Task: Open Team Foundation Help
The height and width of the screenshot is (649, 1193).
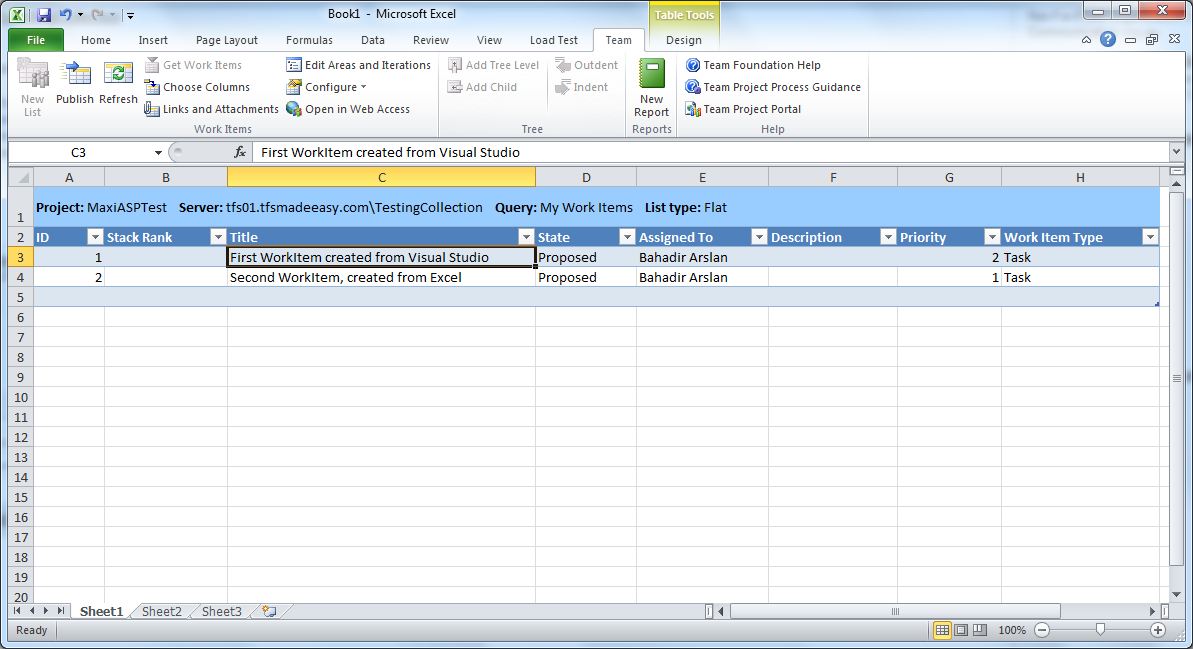Action: pos(752,65)
